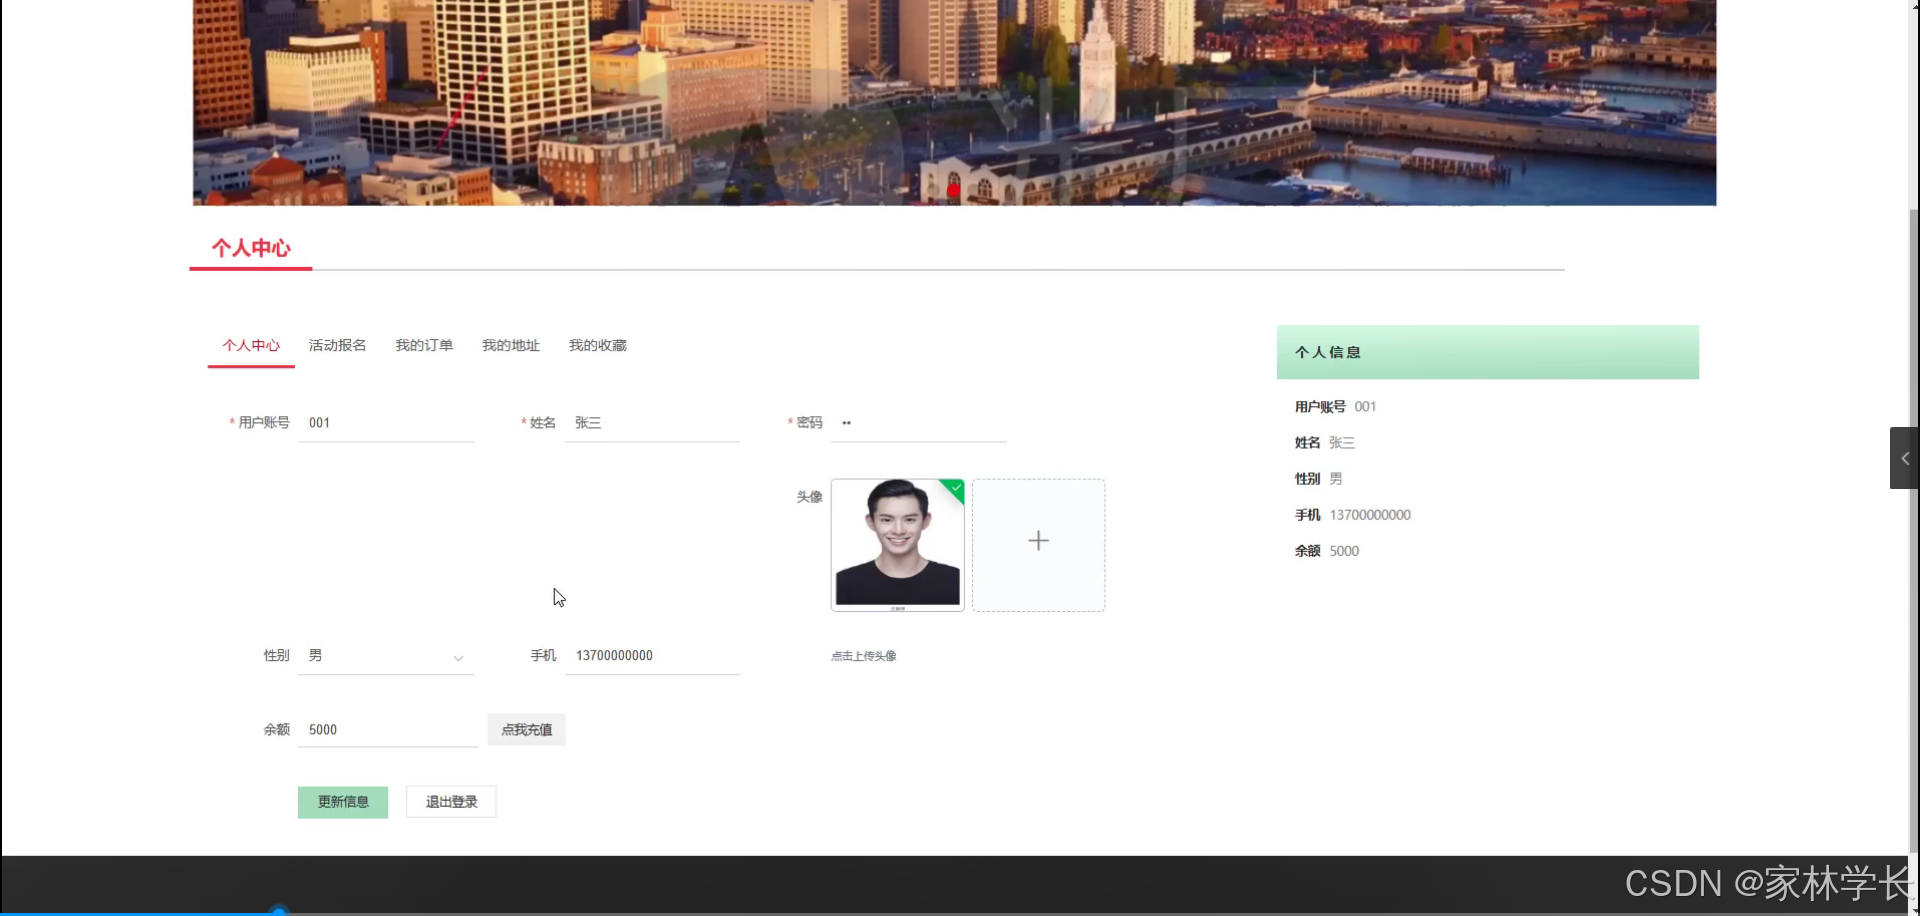Collapse the page with the right-edge chevron
Screen dimensions: 1920x916
point(1904,458)
